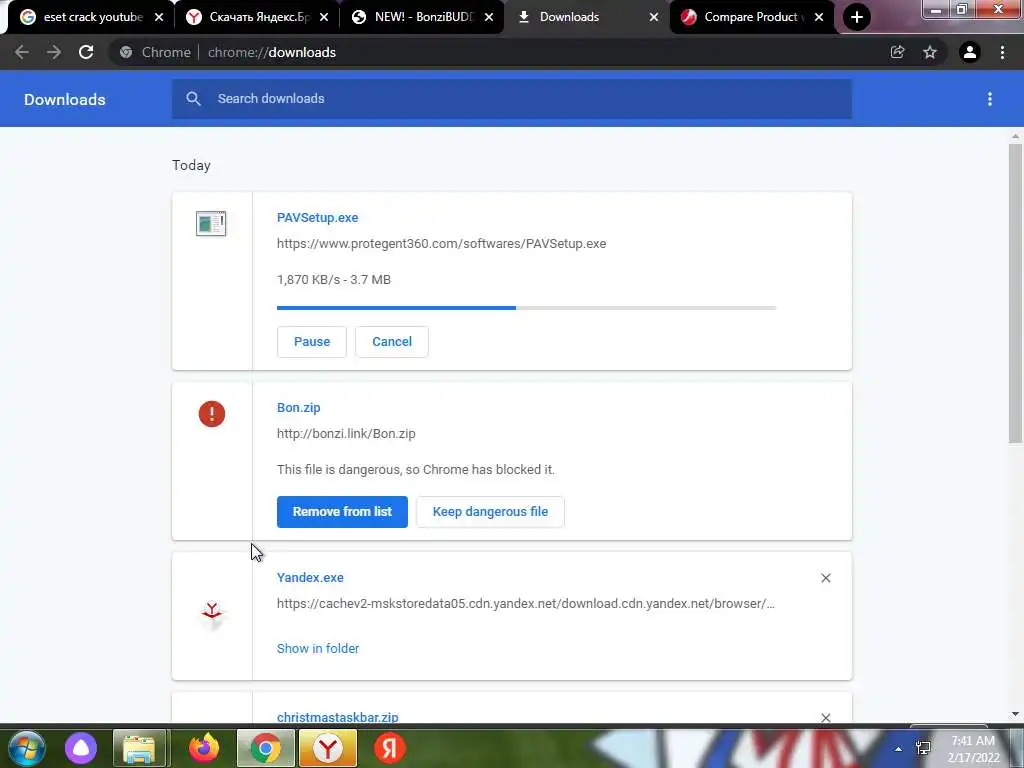Click the Chrome site info chip

155,52
